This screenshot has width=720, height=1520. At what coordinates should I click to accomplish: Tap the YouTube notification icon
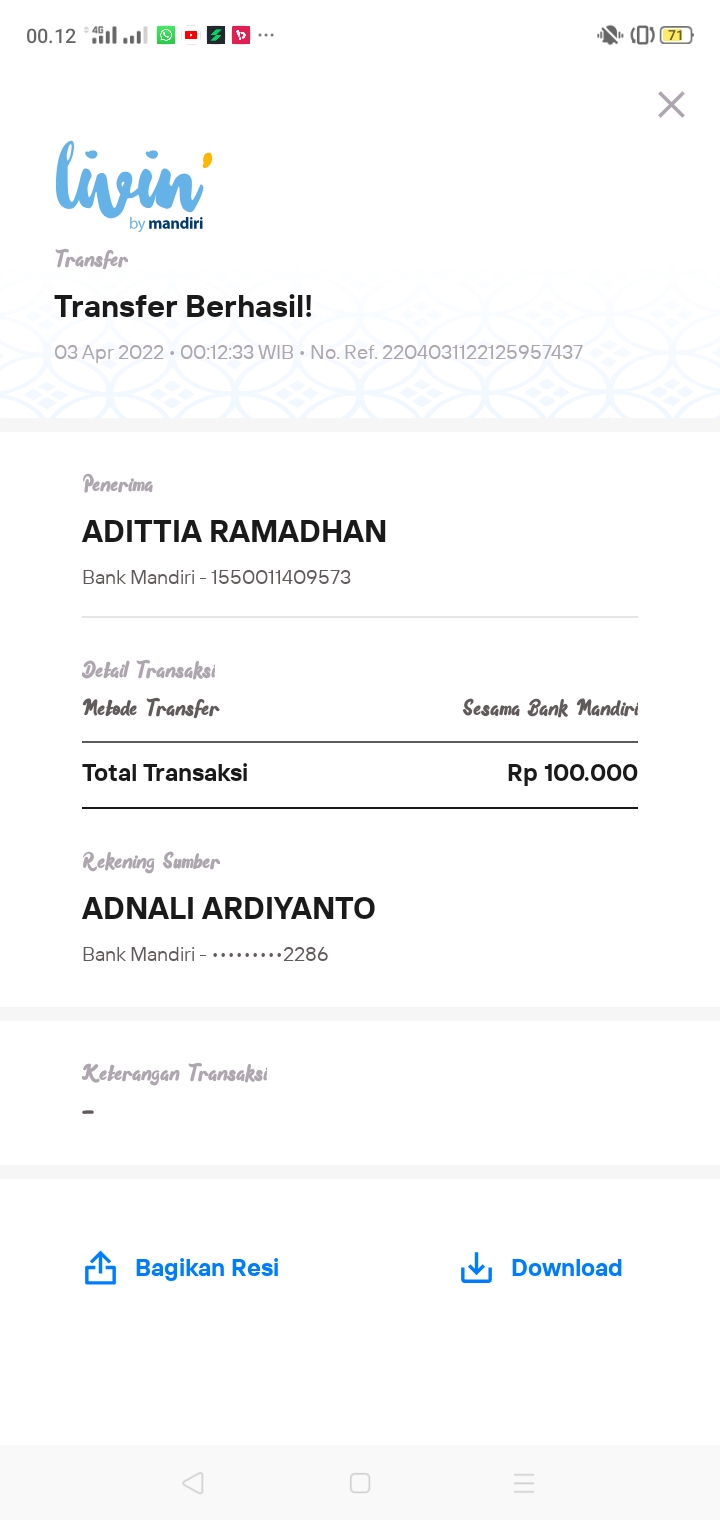(191, 36)
